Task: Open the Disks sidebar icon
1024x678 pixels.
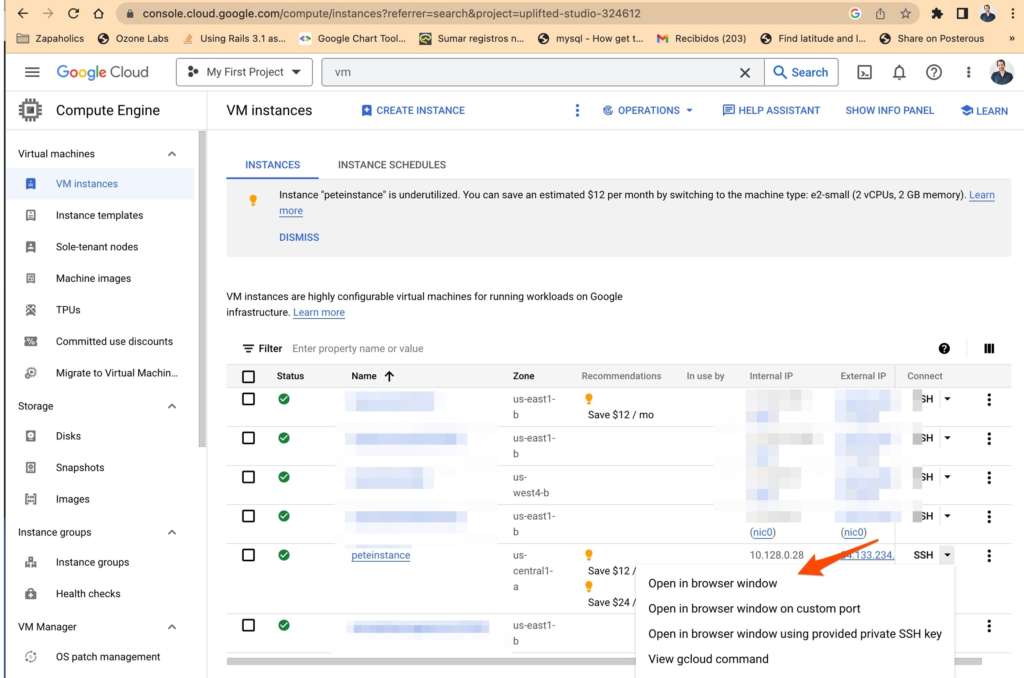Action: (x=31, y=436)
